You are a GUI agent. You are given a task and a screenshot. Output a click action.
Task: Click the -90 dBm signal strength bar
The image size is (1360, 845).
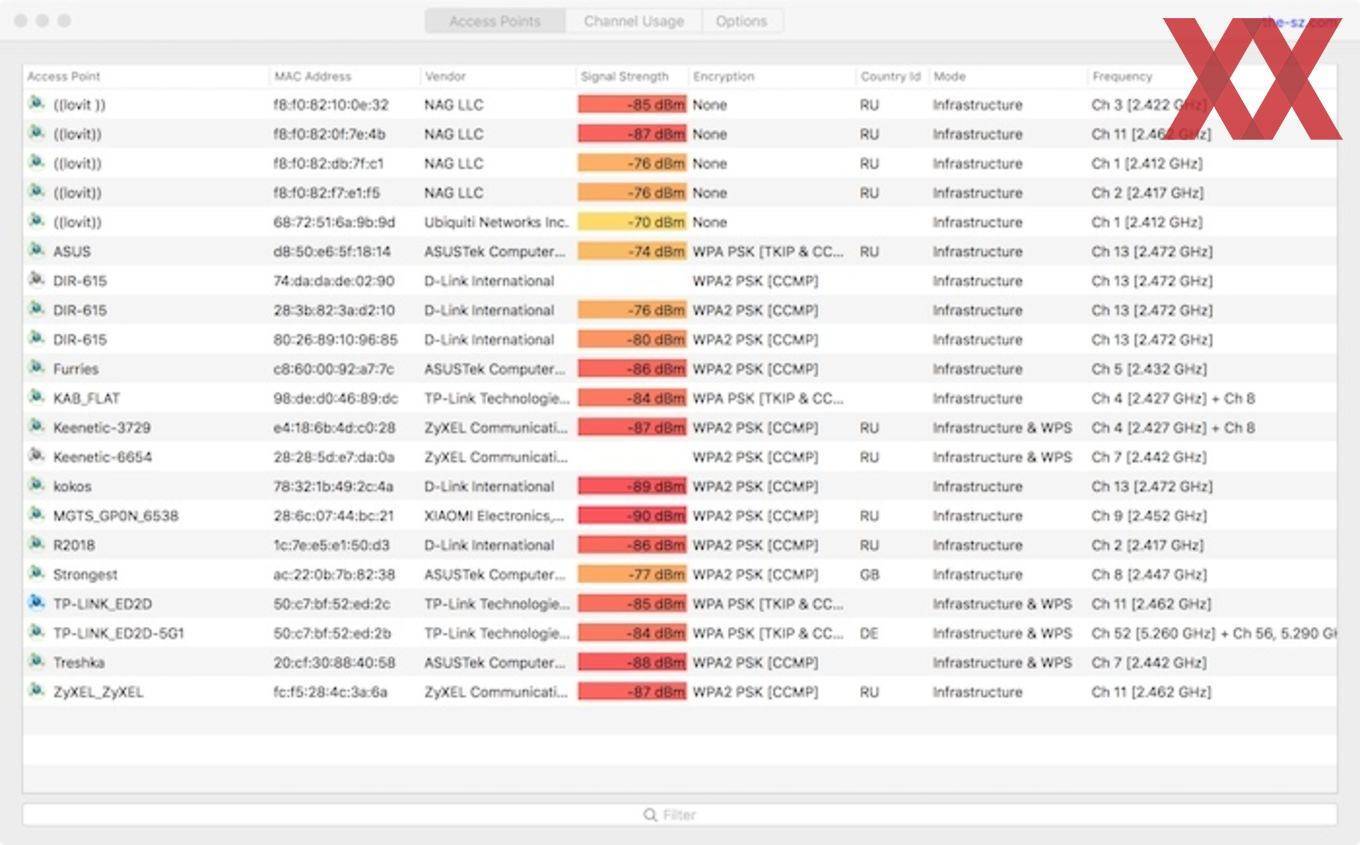(x=632, y=516)
